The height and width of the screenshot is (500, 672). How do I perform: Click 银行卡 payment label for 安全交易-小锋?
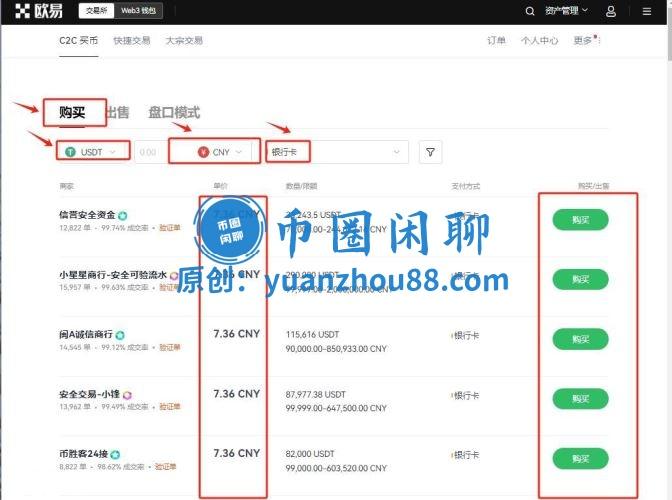click(x=466, y=395)
